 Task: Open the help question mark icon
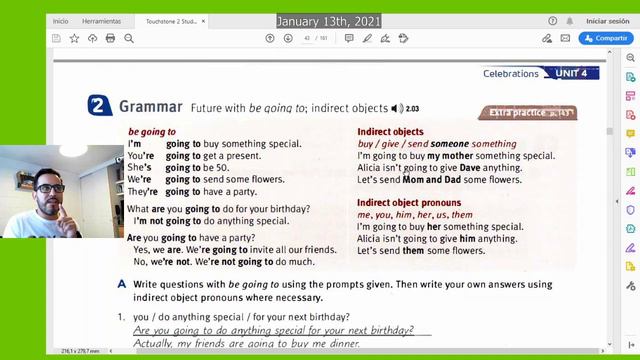pos(552,21)
